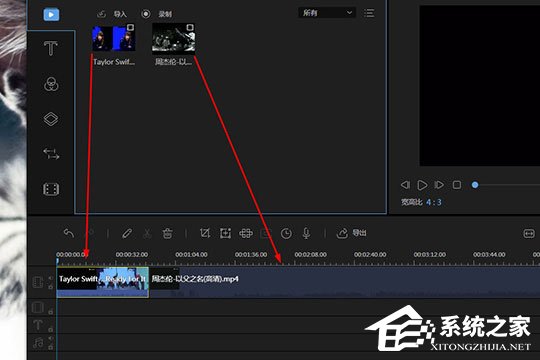Click the 导出 (Export) button
540x360 pixels.
click(351, 233)
